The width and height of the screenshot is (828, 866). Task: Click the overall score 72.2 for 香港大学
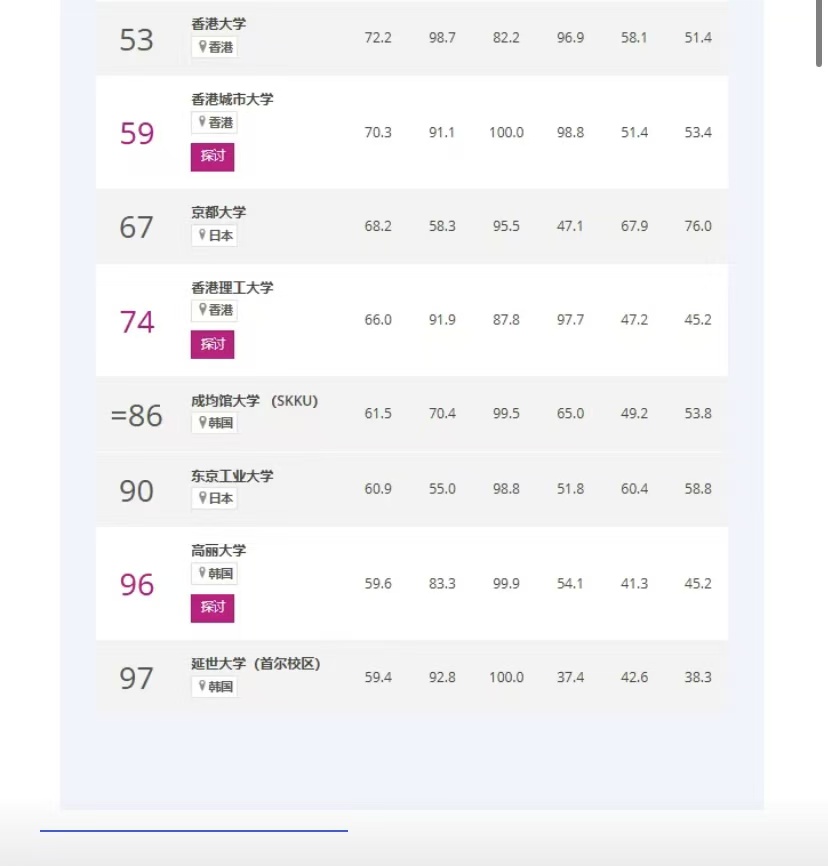378,38
